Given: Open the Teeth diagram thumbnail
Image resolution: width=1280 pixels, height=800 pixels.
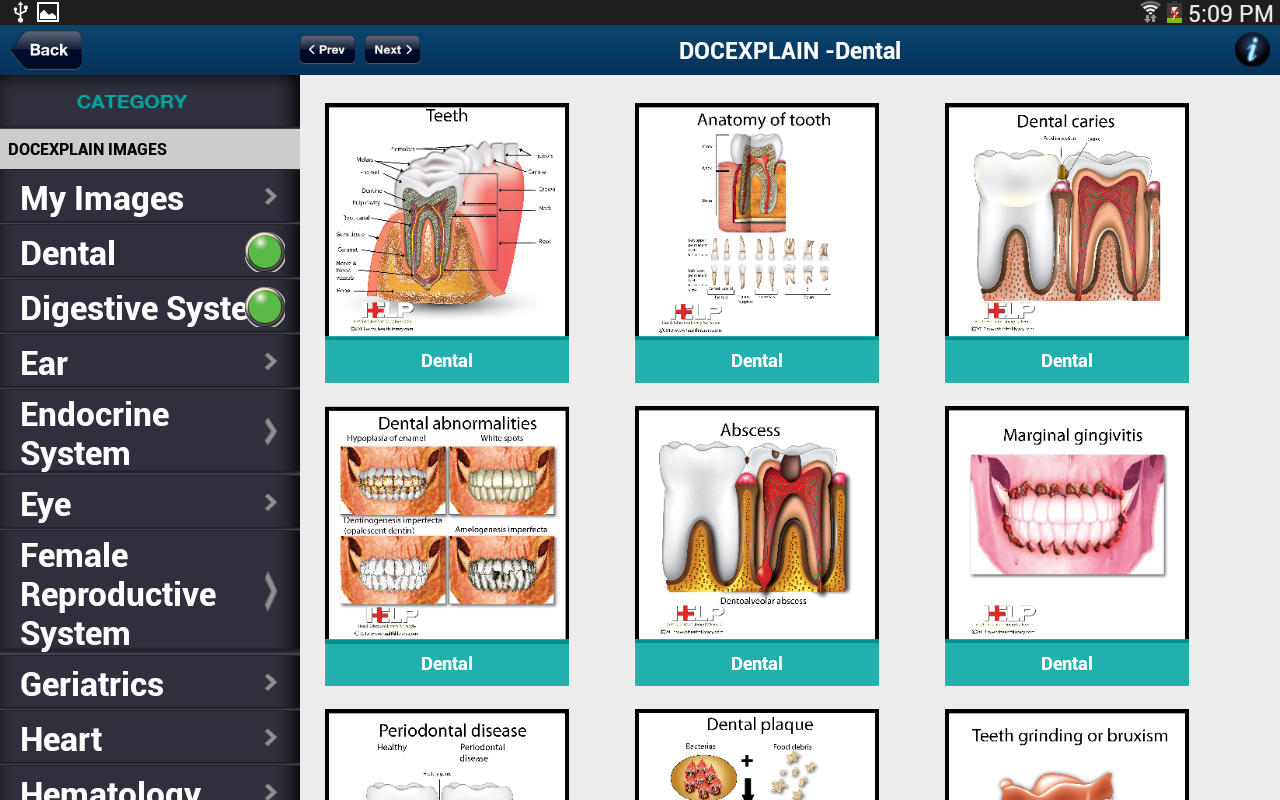Looking at the screenshot, I should (x=447, y=220).
